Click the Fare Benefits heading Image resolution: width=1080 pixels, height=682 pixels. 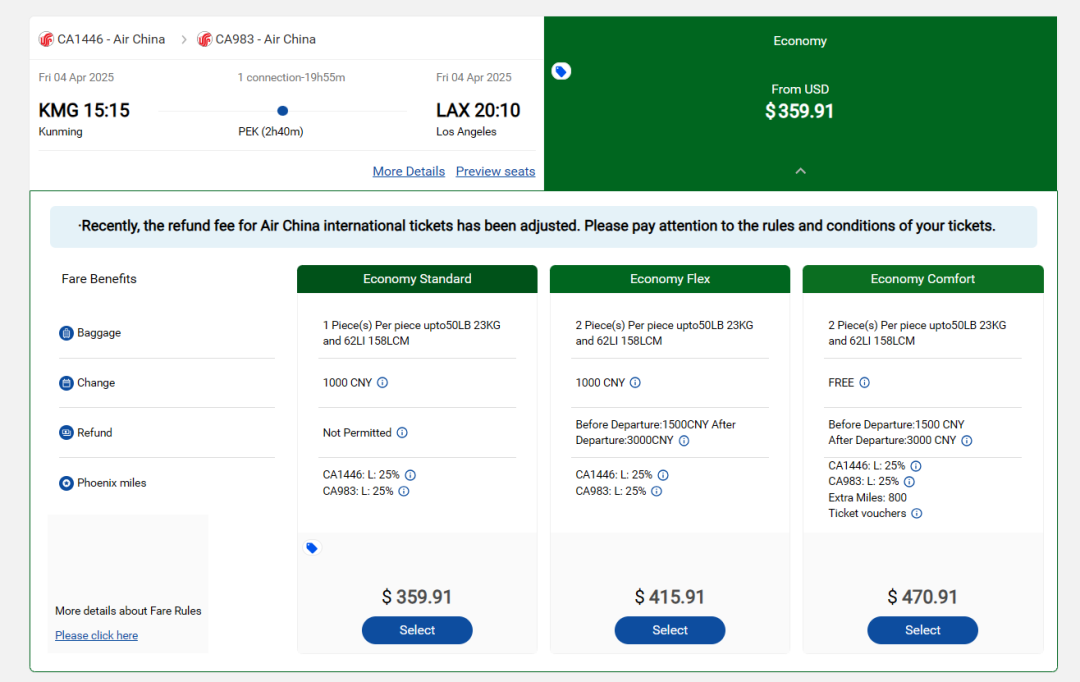coord(99,279)
